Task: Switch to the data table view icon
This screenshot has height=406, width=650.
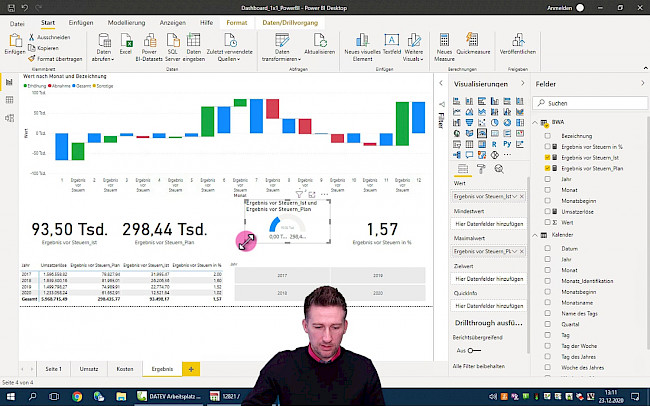Action: 9,101
